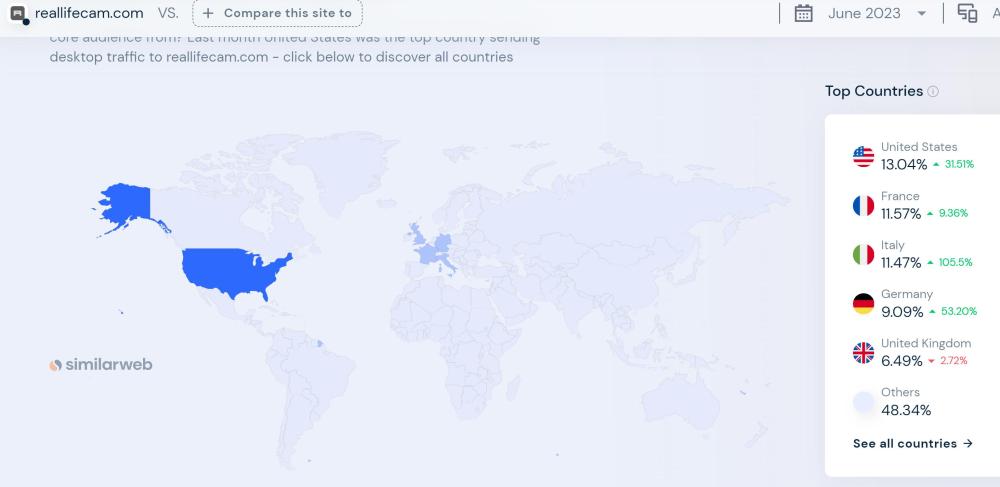Click the United States flag icon
This screenshot has height=487, width=1000.
[x=863, y=157]
